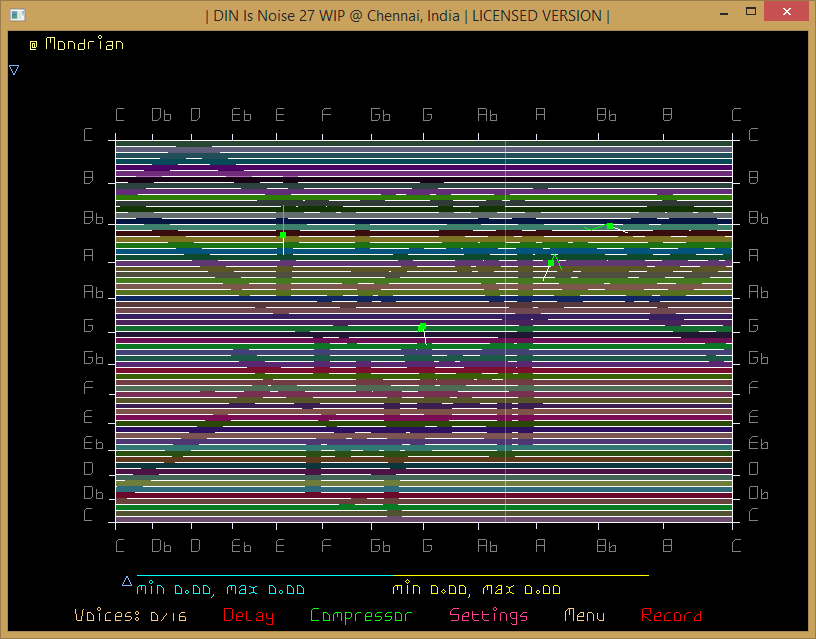Click the top Gb note label
This screenshot has height=639, width=816.
pyautogui.click(x=380, y=115)
